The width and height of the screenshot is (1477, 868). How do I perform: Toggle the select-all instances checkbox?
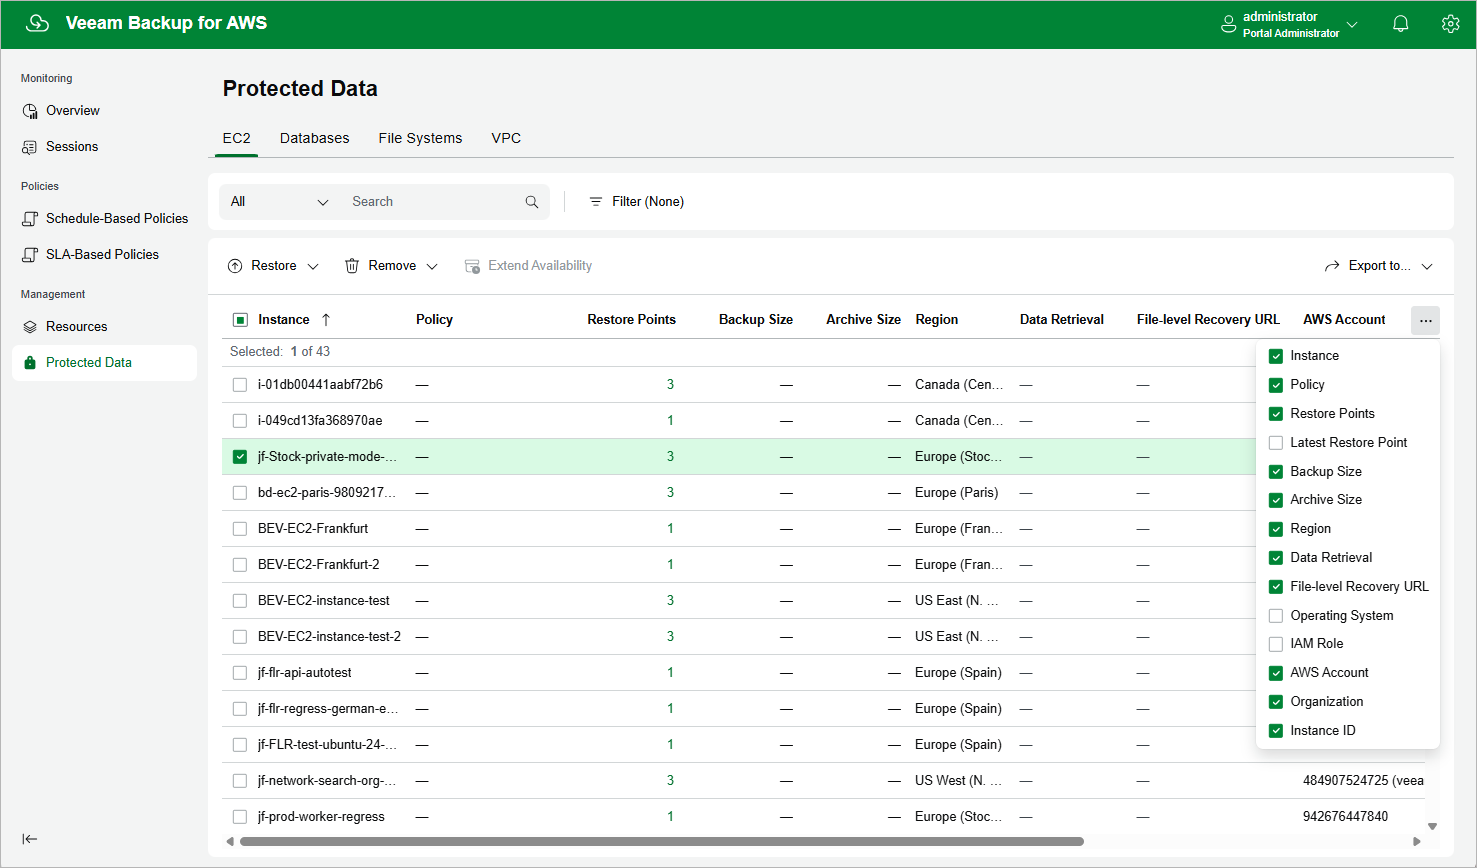(x=240, y=320)
